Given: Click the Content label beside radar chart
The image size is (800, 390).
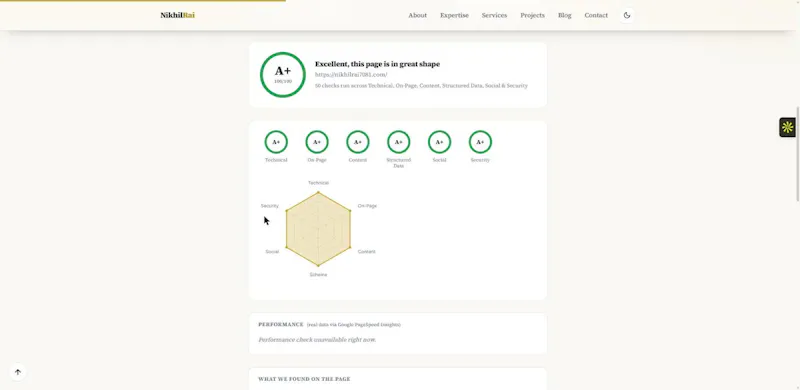Looking at the screenshot, I should click(x=366, y=252).
